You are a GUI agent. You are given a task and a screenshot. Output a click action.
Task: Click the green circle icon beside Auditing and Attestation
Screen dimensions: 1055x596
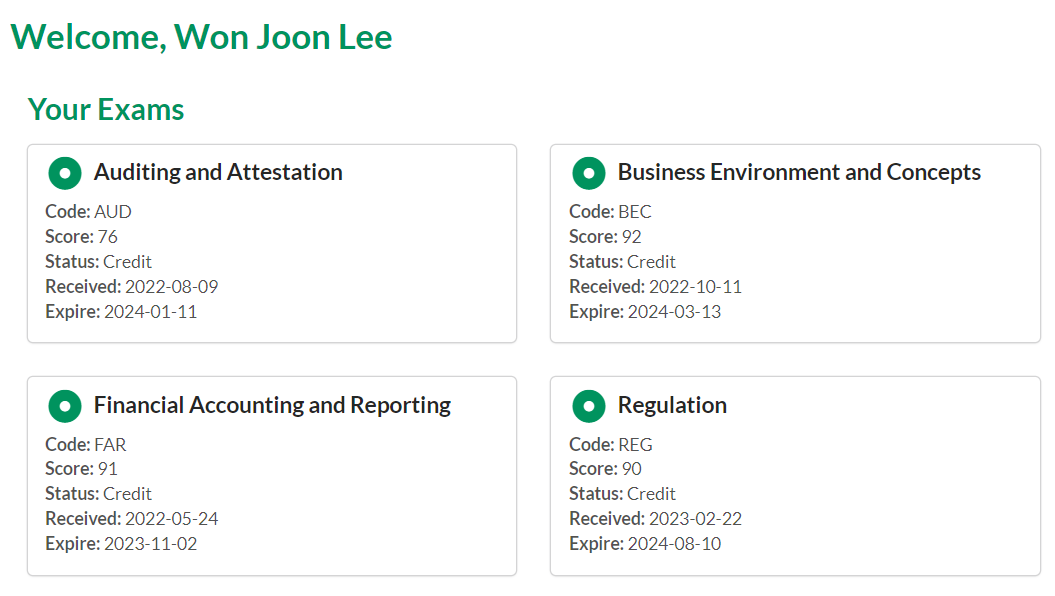pyautogui.click(x=65, y=173)
